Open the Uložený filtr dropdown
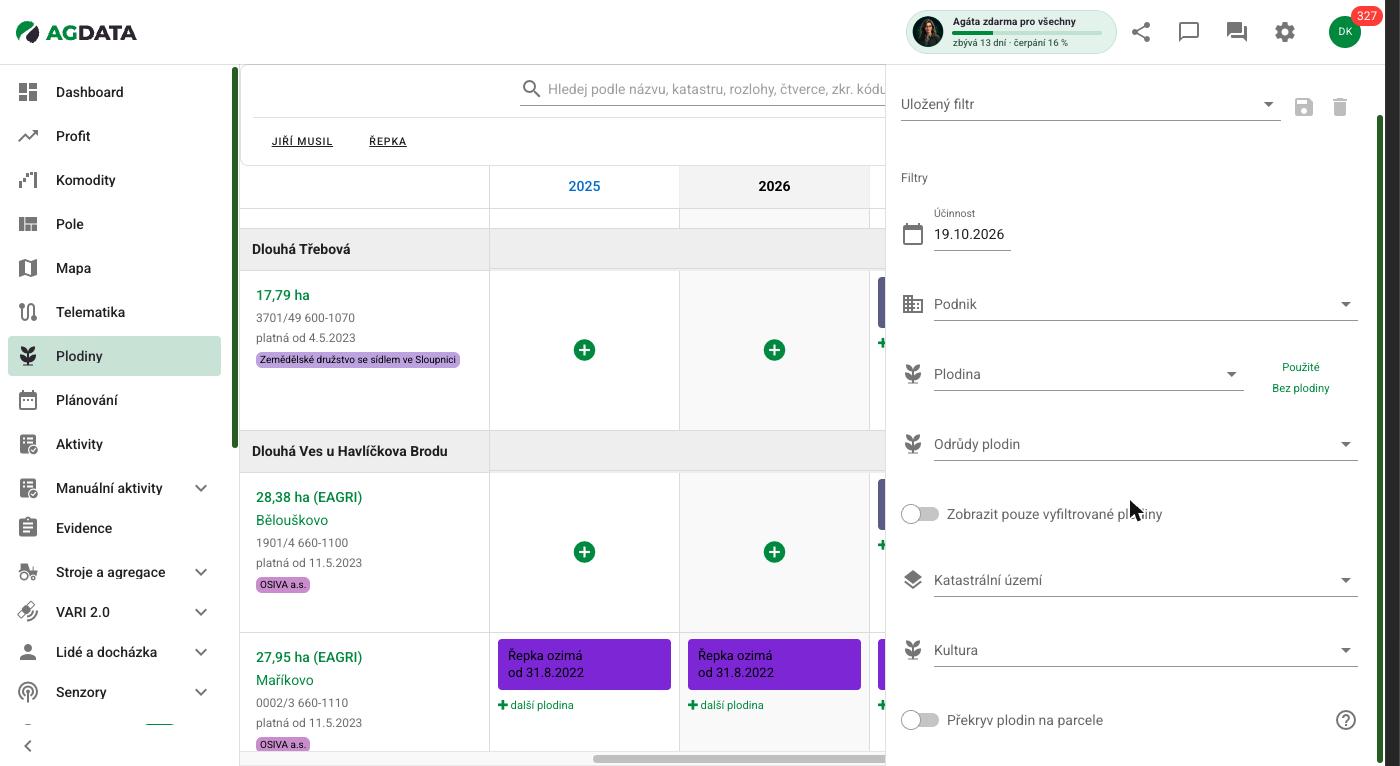 pyautogui.click(x=1090, y=105)
